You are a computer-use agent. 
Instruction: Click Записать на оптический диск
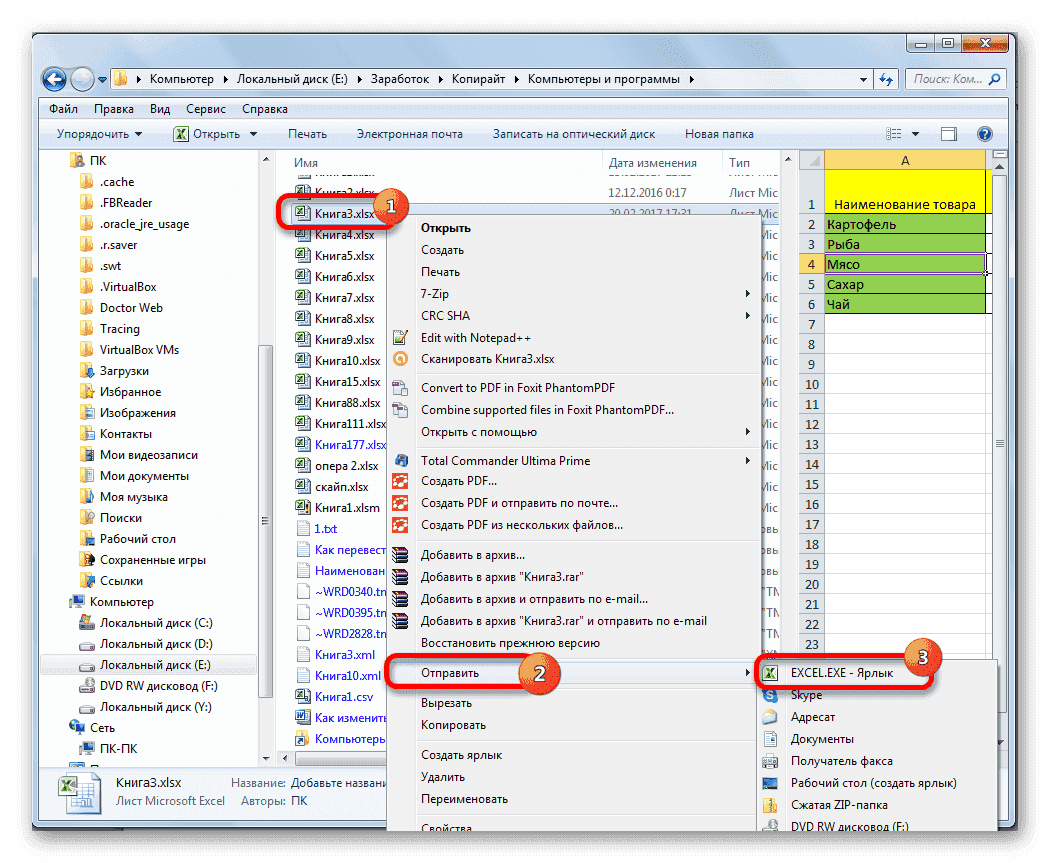click(575, 133)
